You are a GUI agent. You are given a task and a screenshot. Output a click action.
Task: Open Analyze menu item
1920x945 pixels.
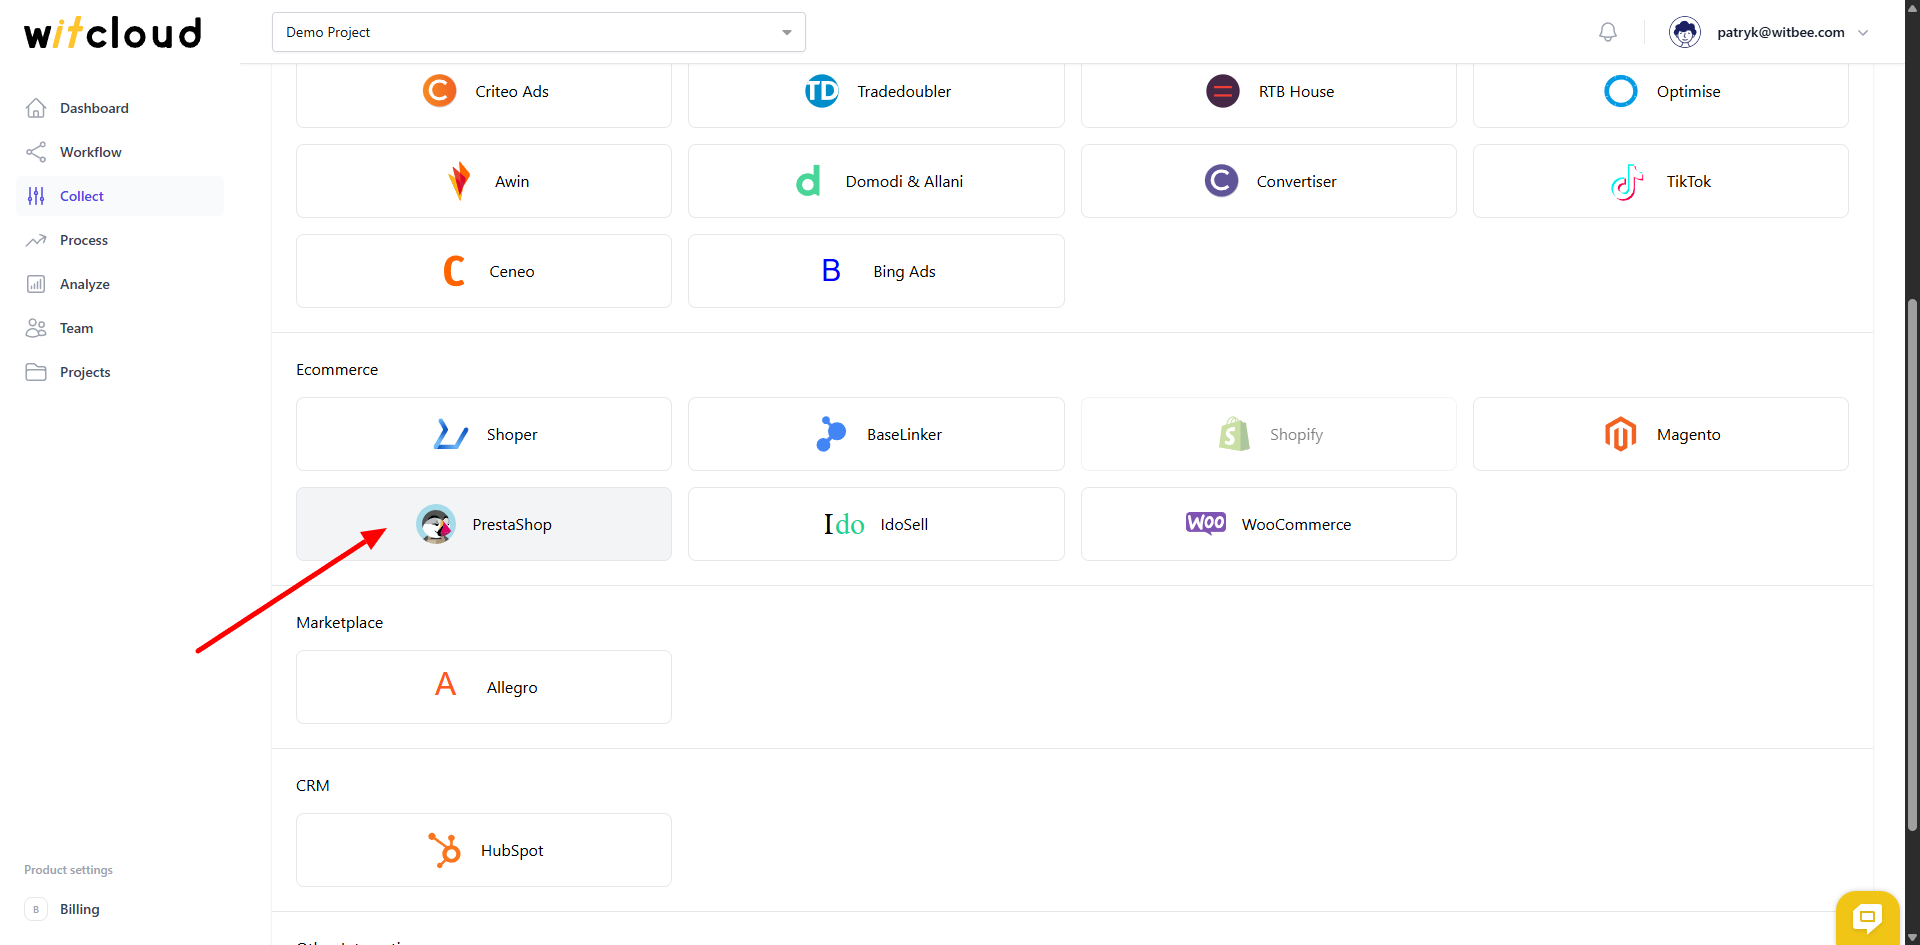tap(120, 284)
